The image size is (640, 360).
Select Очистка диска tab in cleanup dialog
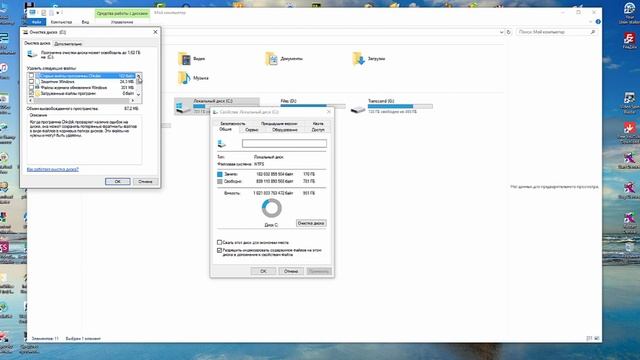click(37, 43)
